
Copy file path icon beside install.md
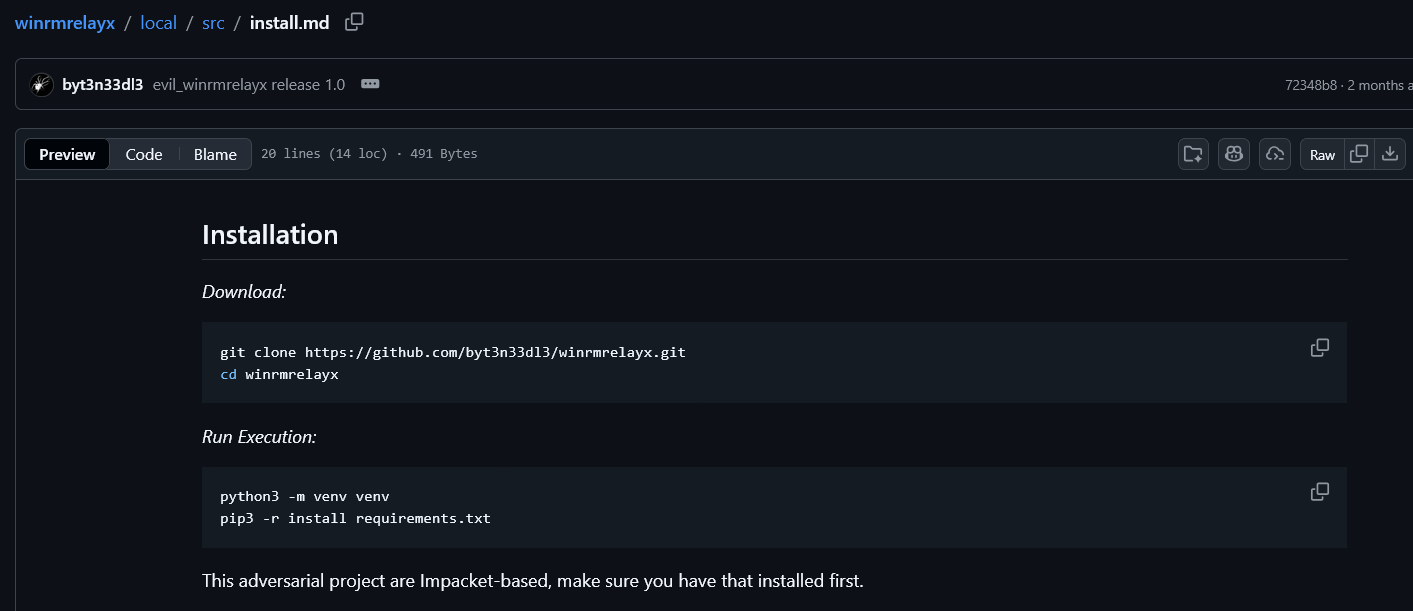[x=353, y=21]
